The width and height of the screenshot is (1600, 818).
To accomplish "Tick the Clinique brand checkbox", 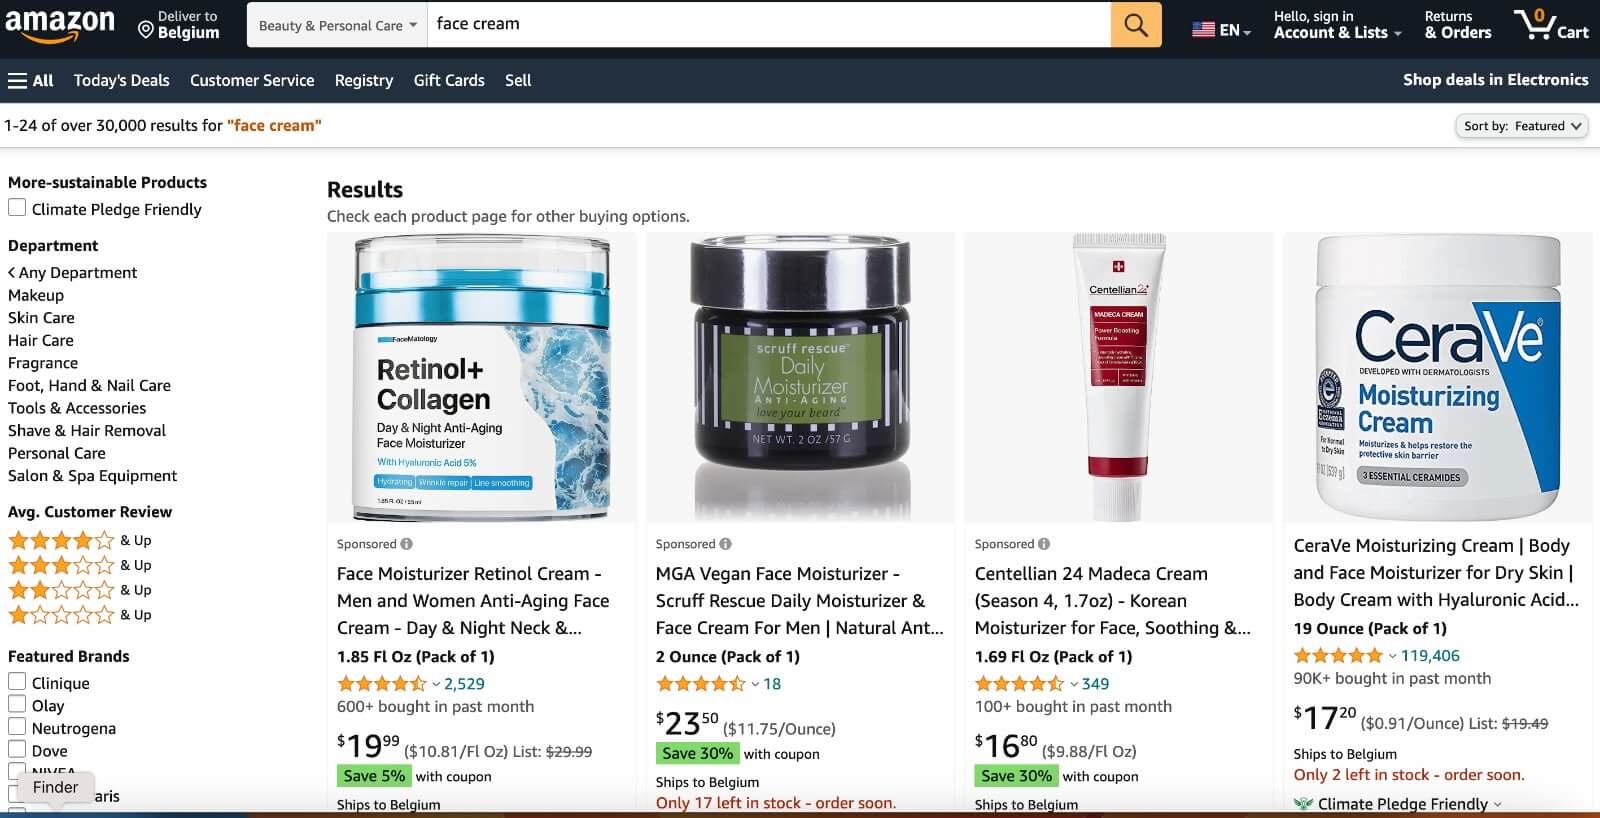I will [x=17, y=682].
